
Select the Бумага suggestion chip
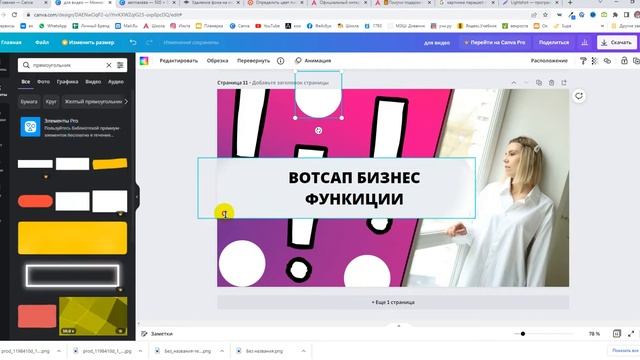[x=29, y=102]
